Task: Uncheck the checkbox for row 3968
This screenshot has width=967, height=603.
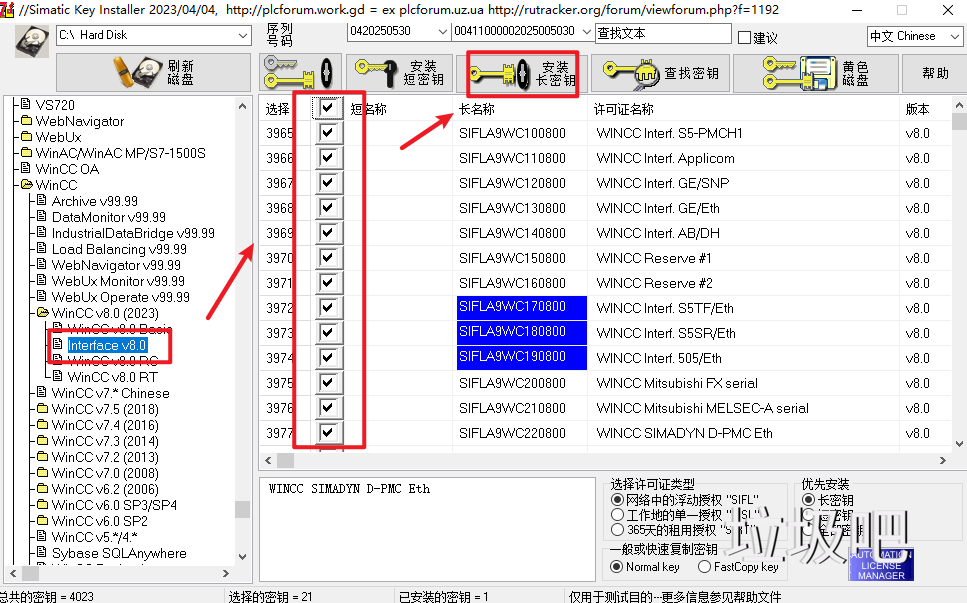Action: click(327, 208)
